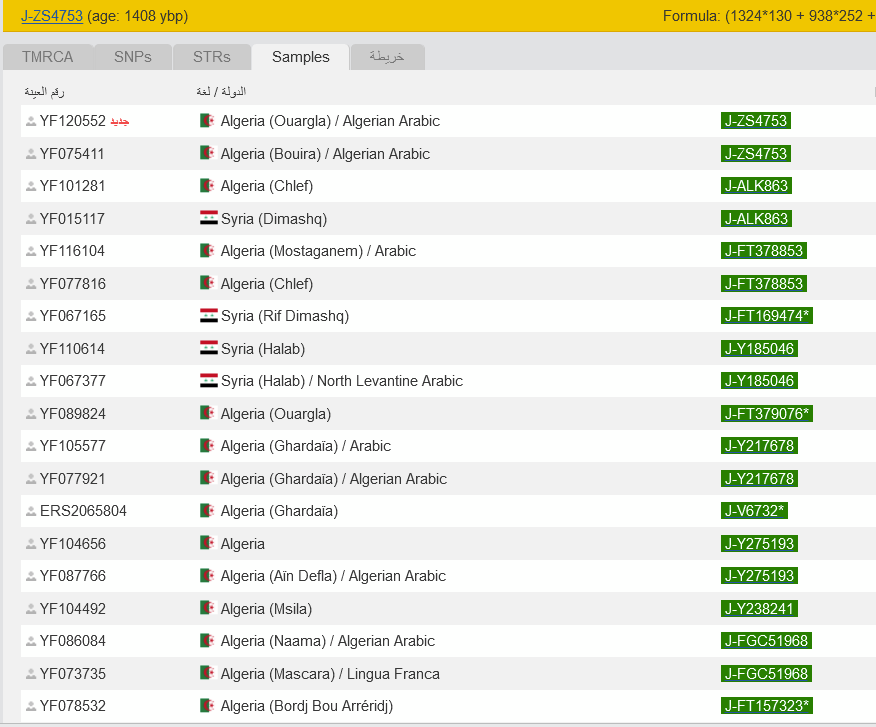
Task: Open the J-FT157323* subclade badge
Action: click(x=766, y=706)
